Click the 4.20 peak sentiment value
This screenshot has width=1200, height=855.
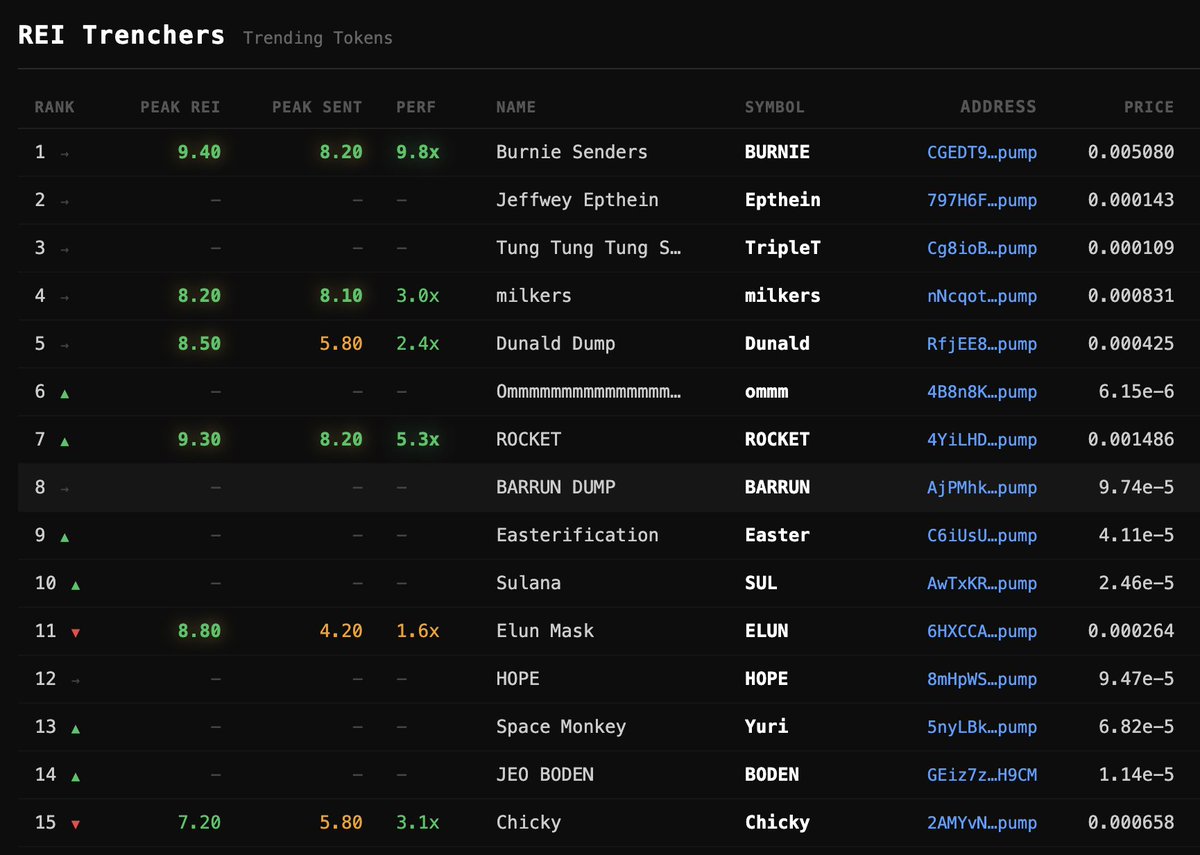[x=341, y=631]
